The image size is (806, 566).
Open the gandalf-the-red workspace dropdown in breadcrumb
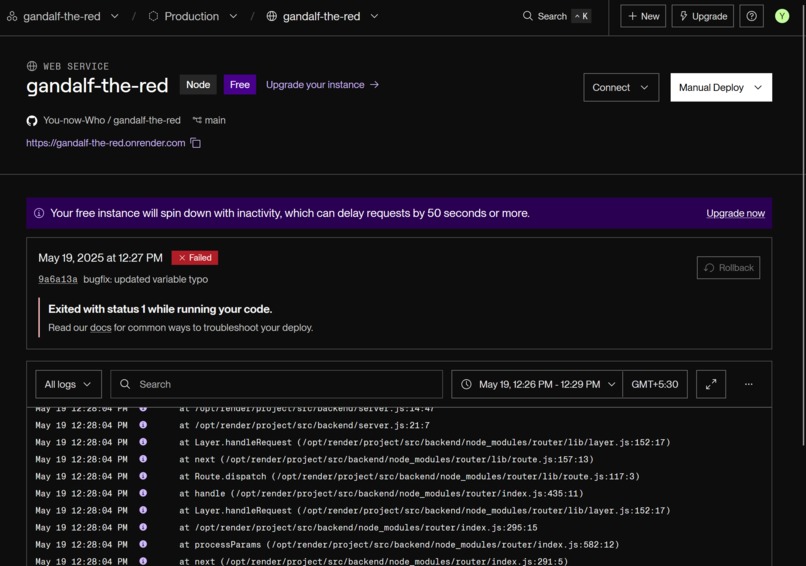tap(115, 16)
